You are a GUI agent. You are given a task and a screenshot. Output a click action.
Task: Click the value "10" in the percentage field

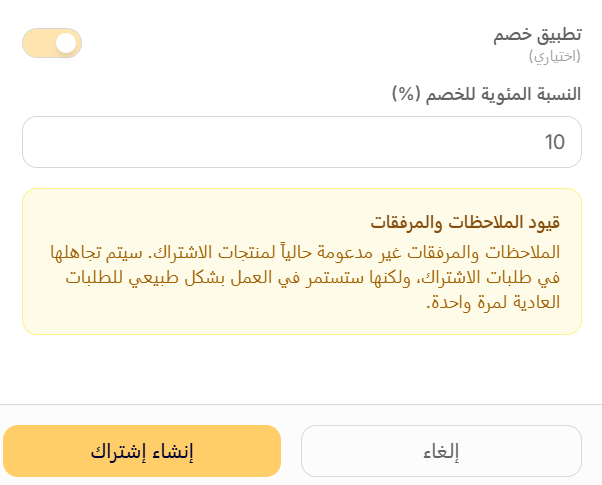click(554, 142)
